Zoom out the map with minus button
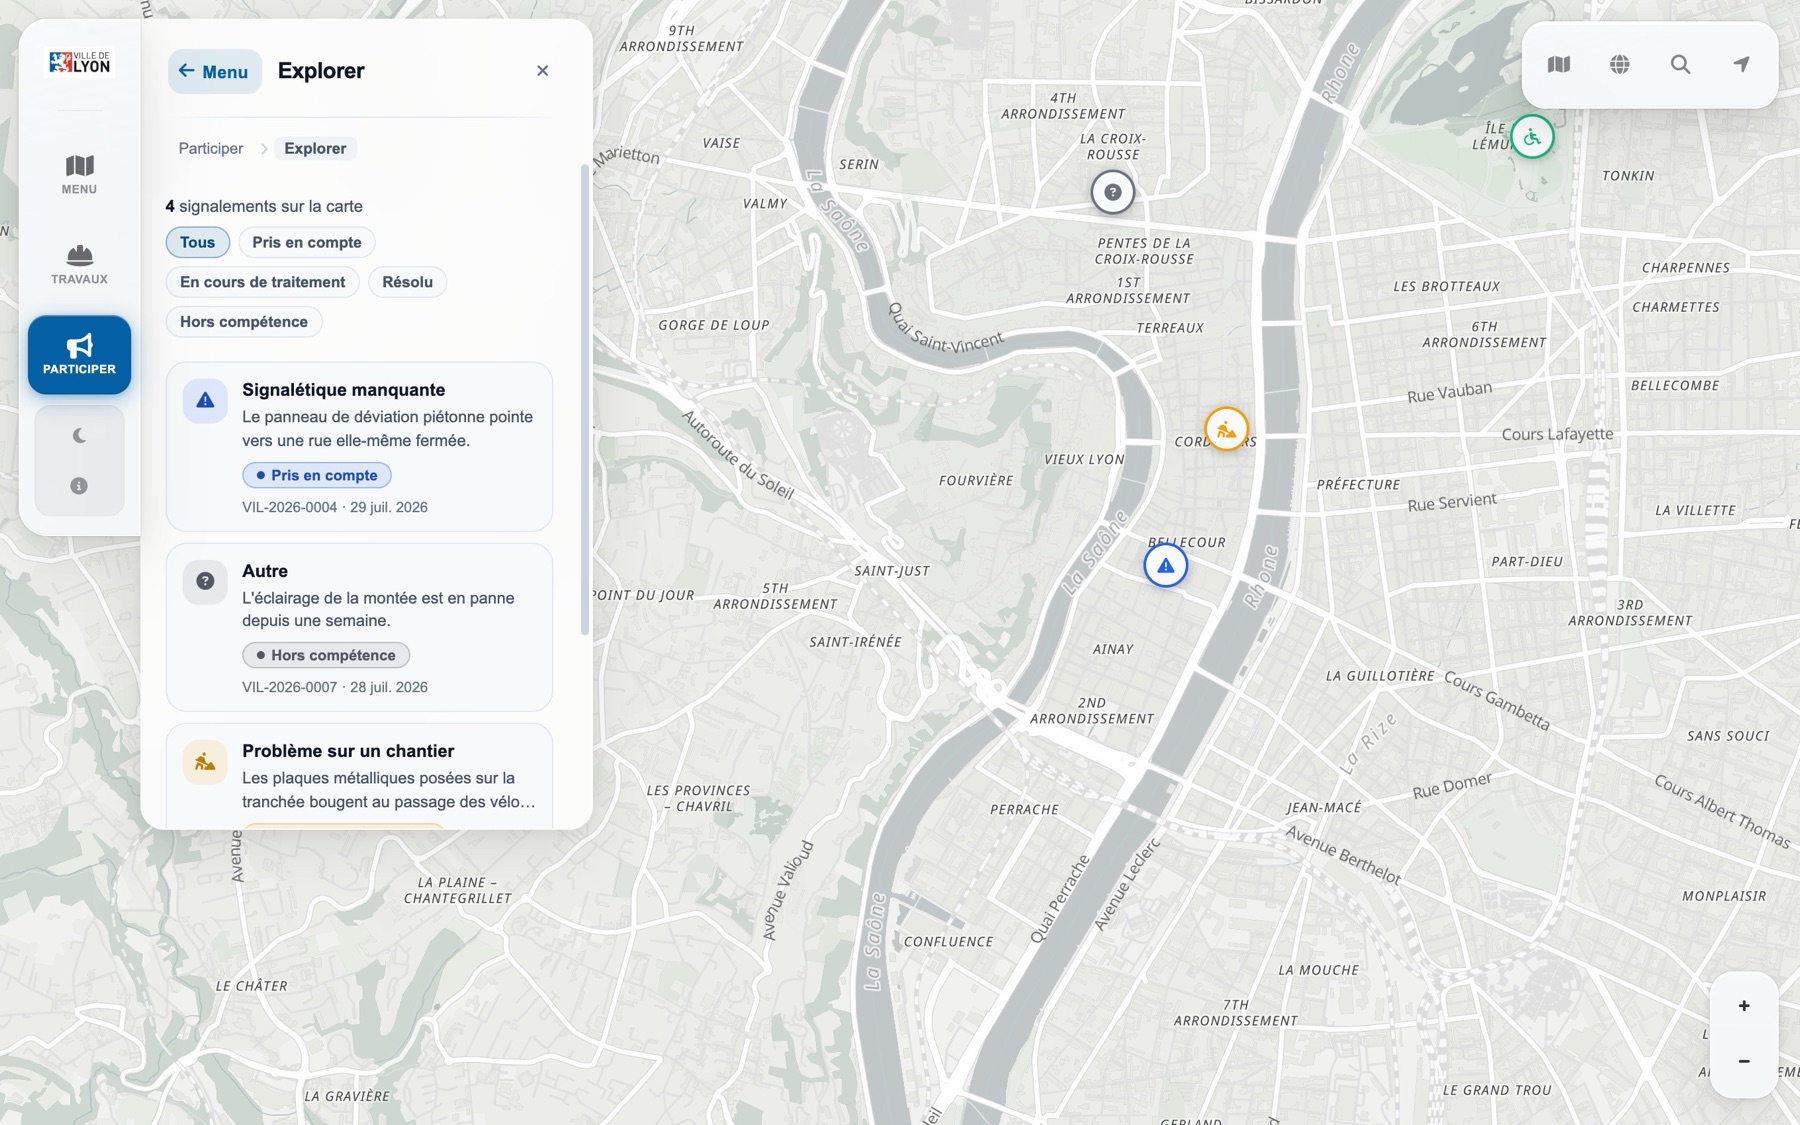This screenshot has width=1800, height=1125. (1744, 1061)
